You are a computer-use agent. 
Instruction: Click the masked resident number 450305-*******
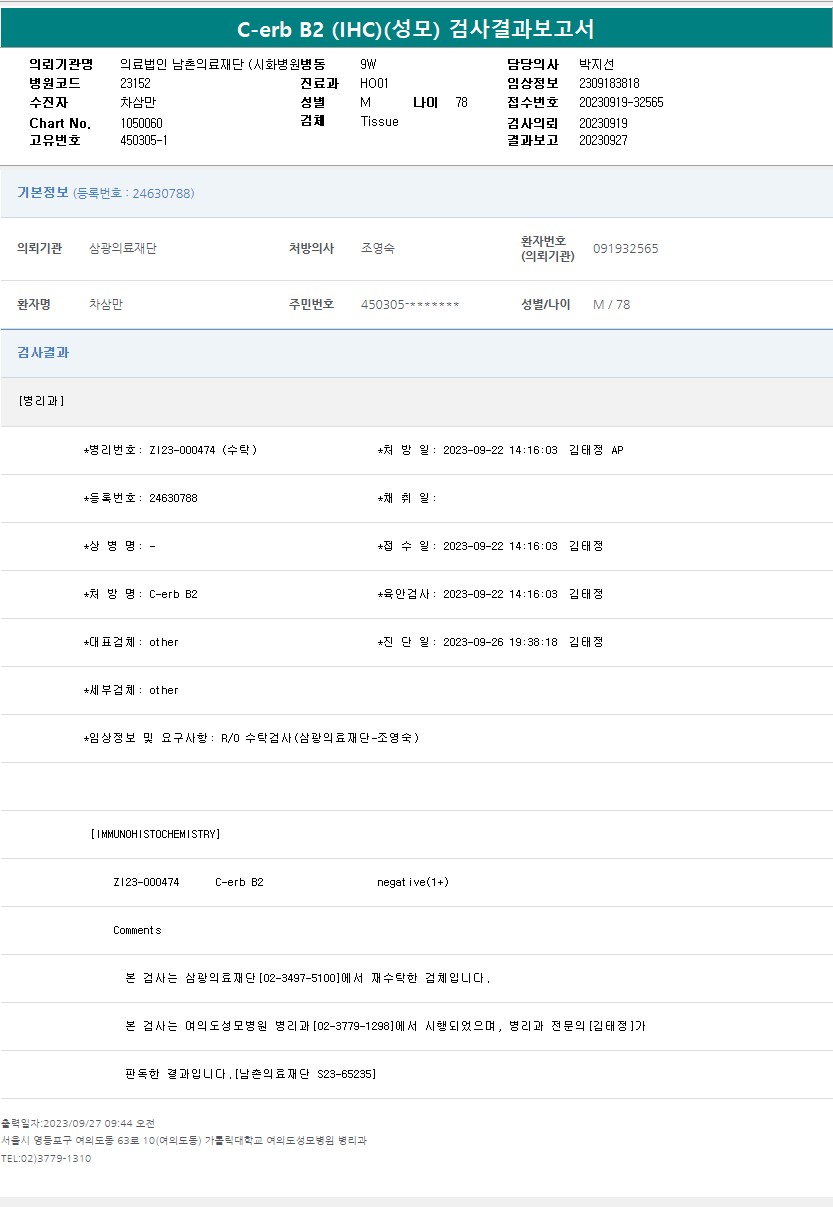click(x=410, y=304)
